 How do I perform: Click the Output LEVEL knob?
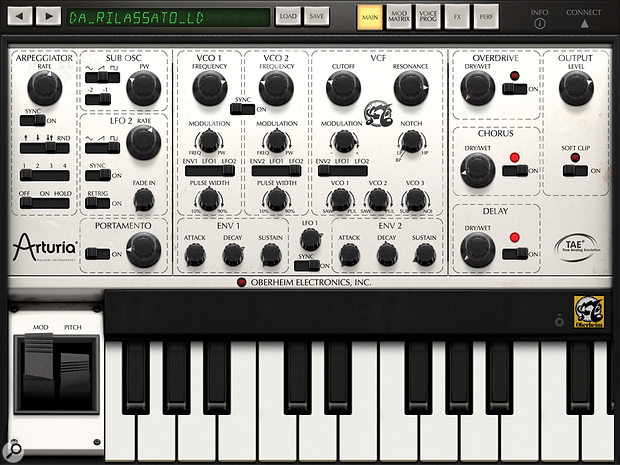click(x=576, y=88)
